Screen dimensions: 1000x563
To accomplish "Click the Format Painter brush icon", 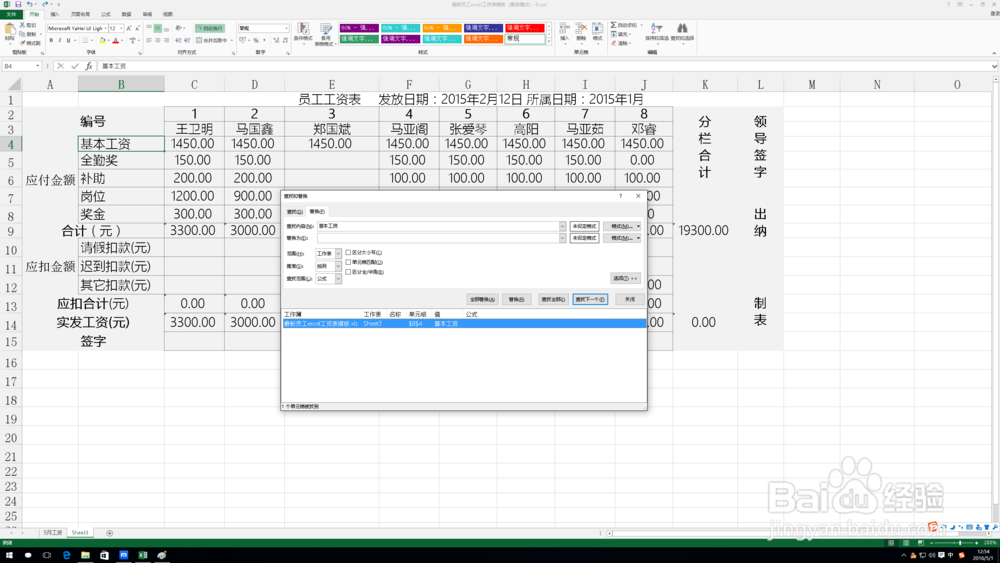I will (x=22, y=43).
